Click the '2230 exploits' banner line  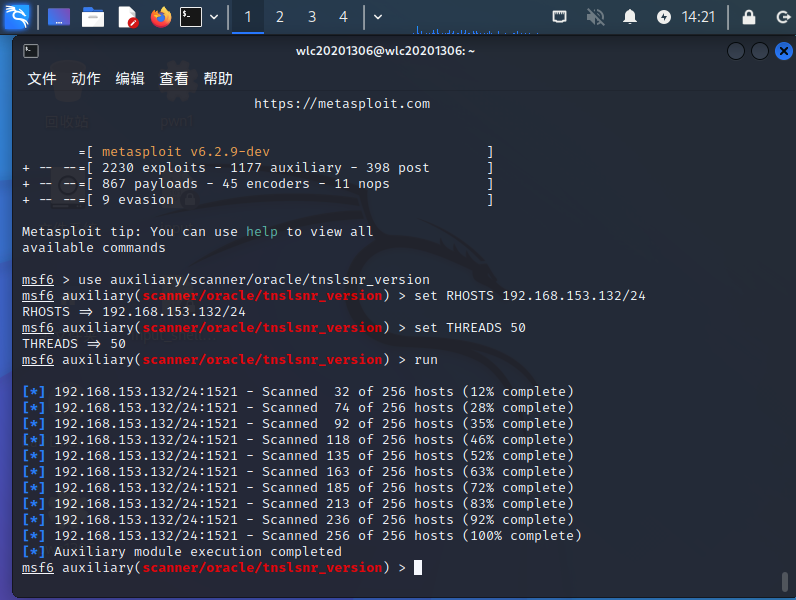click(x=257, y=168)
